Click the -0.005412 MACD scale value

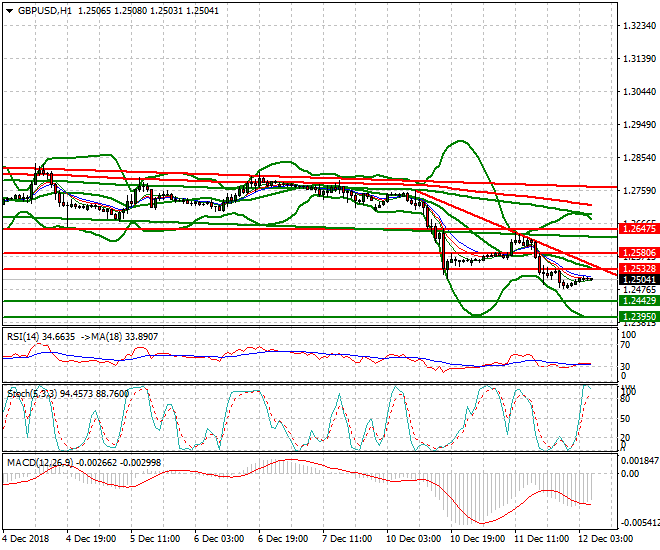637,522
